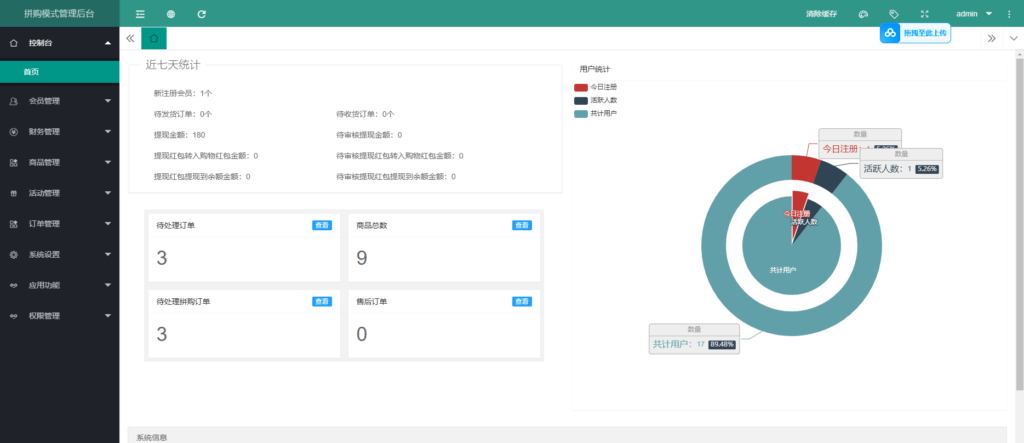The width and height of the screenshot is (1024, 443).
Task: Toggle the sidebar collapse menu icon
Action: point(140,14)
